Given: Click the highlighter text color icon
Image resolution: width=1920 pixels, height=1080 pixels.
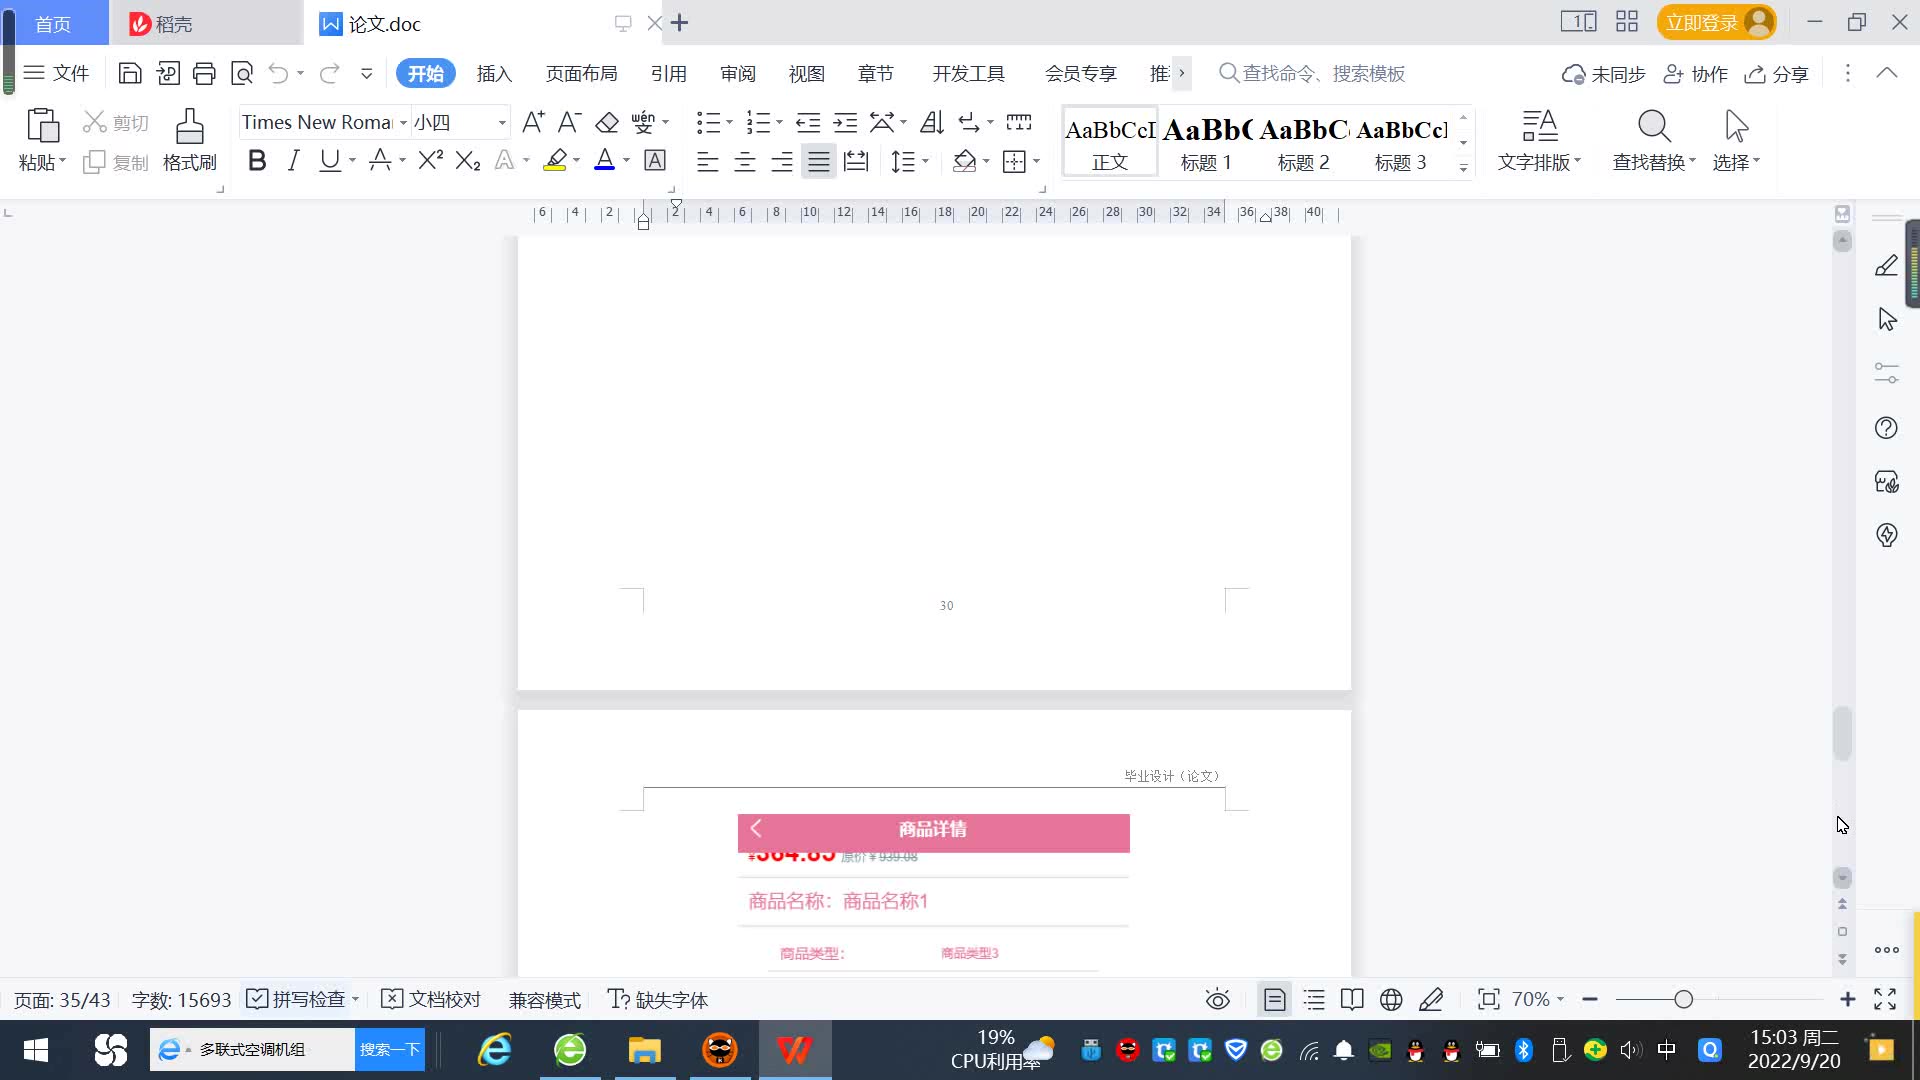Looking at the screenshot, I should pyautogui.click(x=555, y=161).
